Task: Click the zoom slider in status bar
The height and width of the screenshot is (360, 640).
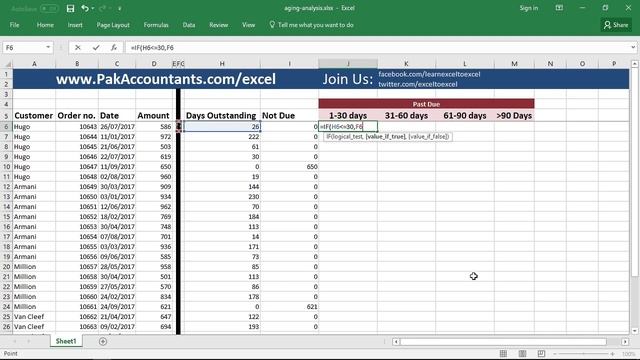Action: pyautogui.click(x=584, y=354)
